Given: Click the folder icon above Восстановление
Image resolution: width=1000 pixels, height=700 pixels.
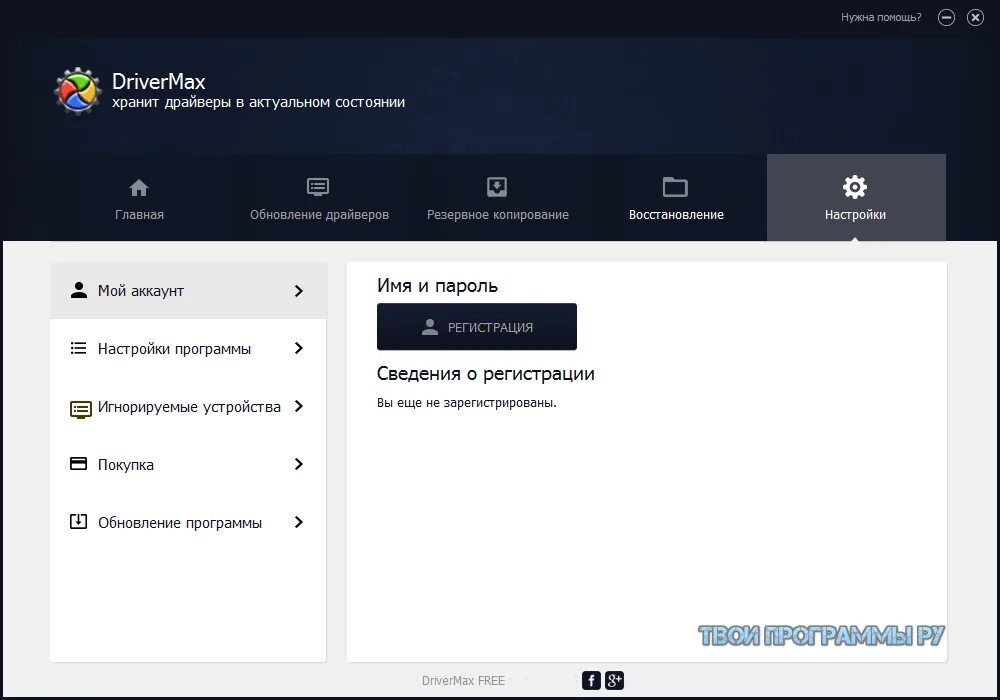Looking at the screenshot, I should (x=675, y=187).
